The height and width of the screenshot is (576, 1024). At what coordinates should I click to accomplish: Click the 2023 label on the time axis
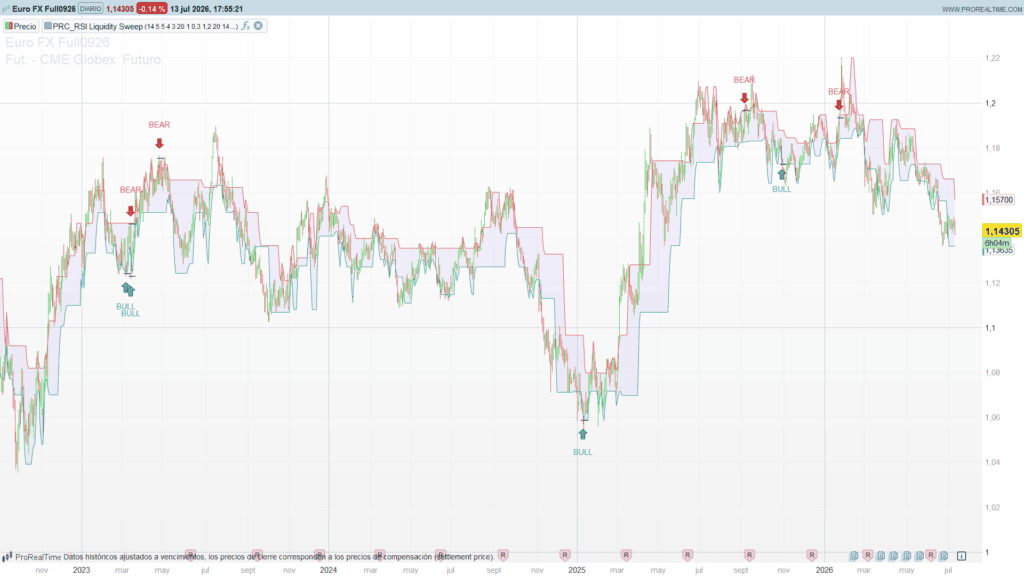pos(82,570)
